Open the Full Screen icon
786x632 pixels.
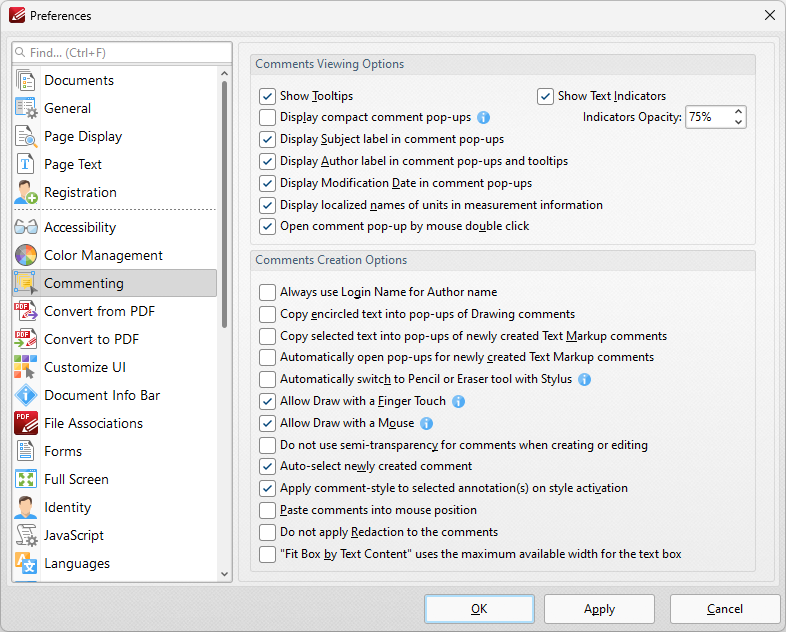tap(26, 479)
